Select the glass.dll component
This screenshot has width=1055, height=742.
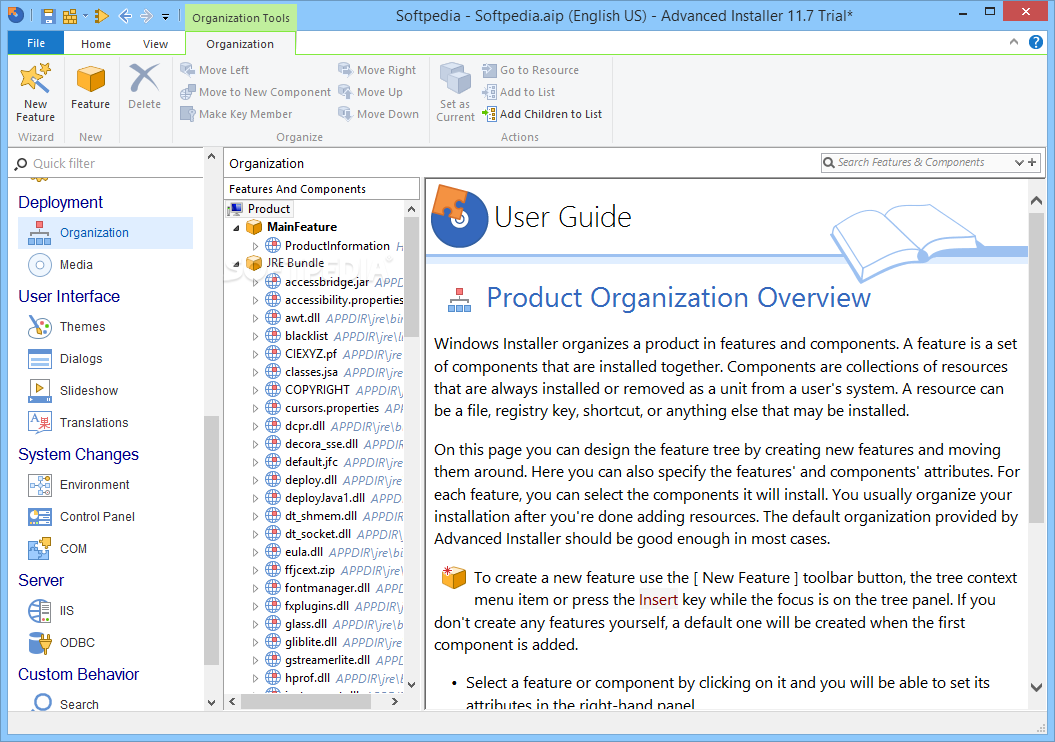click(x=305, y=624)
